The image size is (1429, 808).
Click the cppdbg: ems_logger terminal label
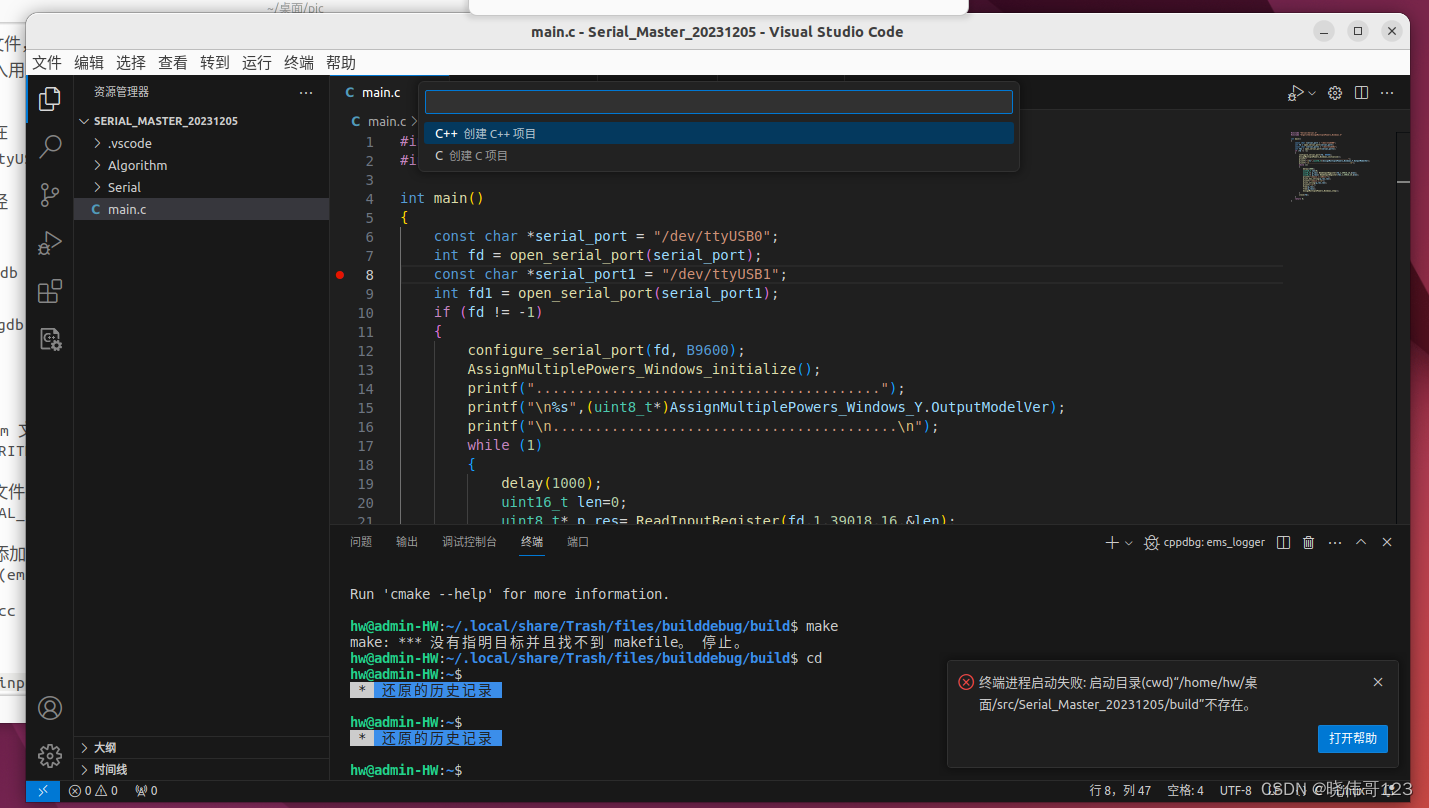(1205, 542)
